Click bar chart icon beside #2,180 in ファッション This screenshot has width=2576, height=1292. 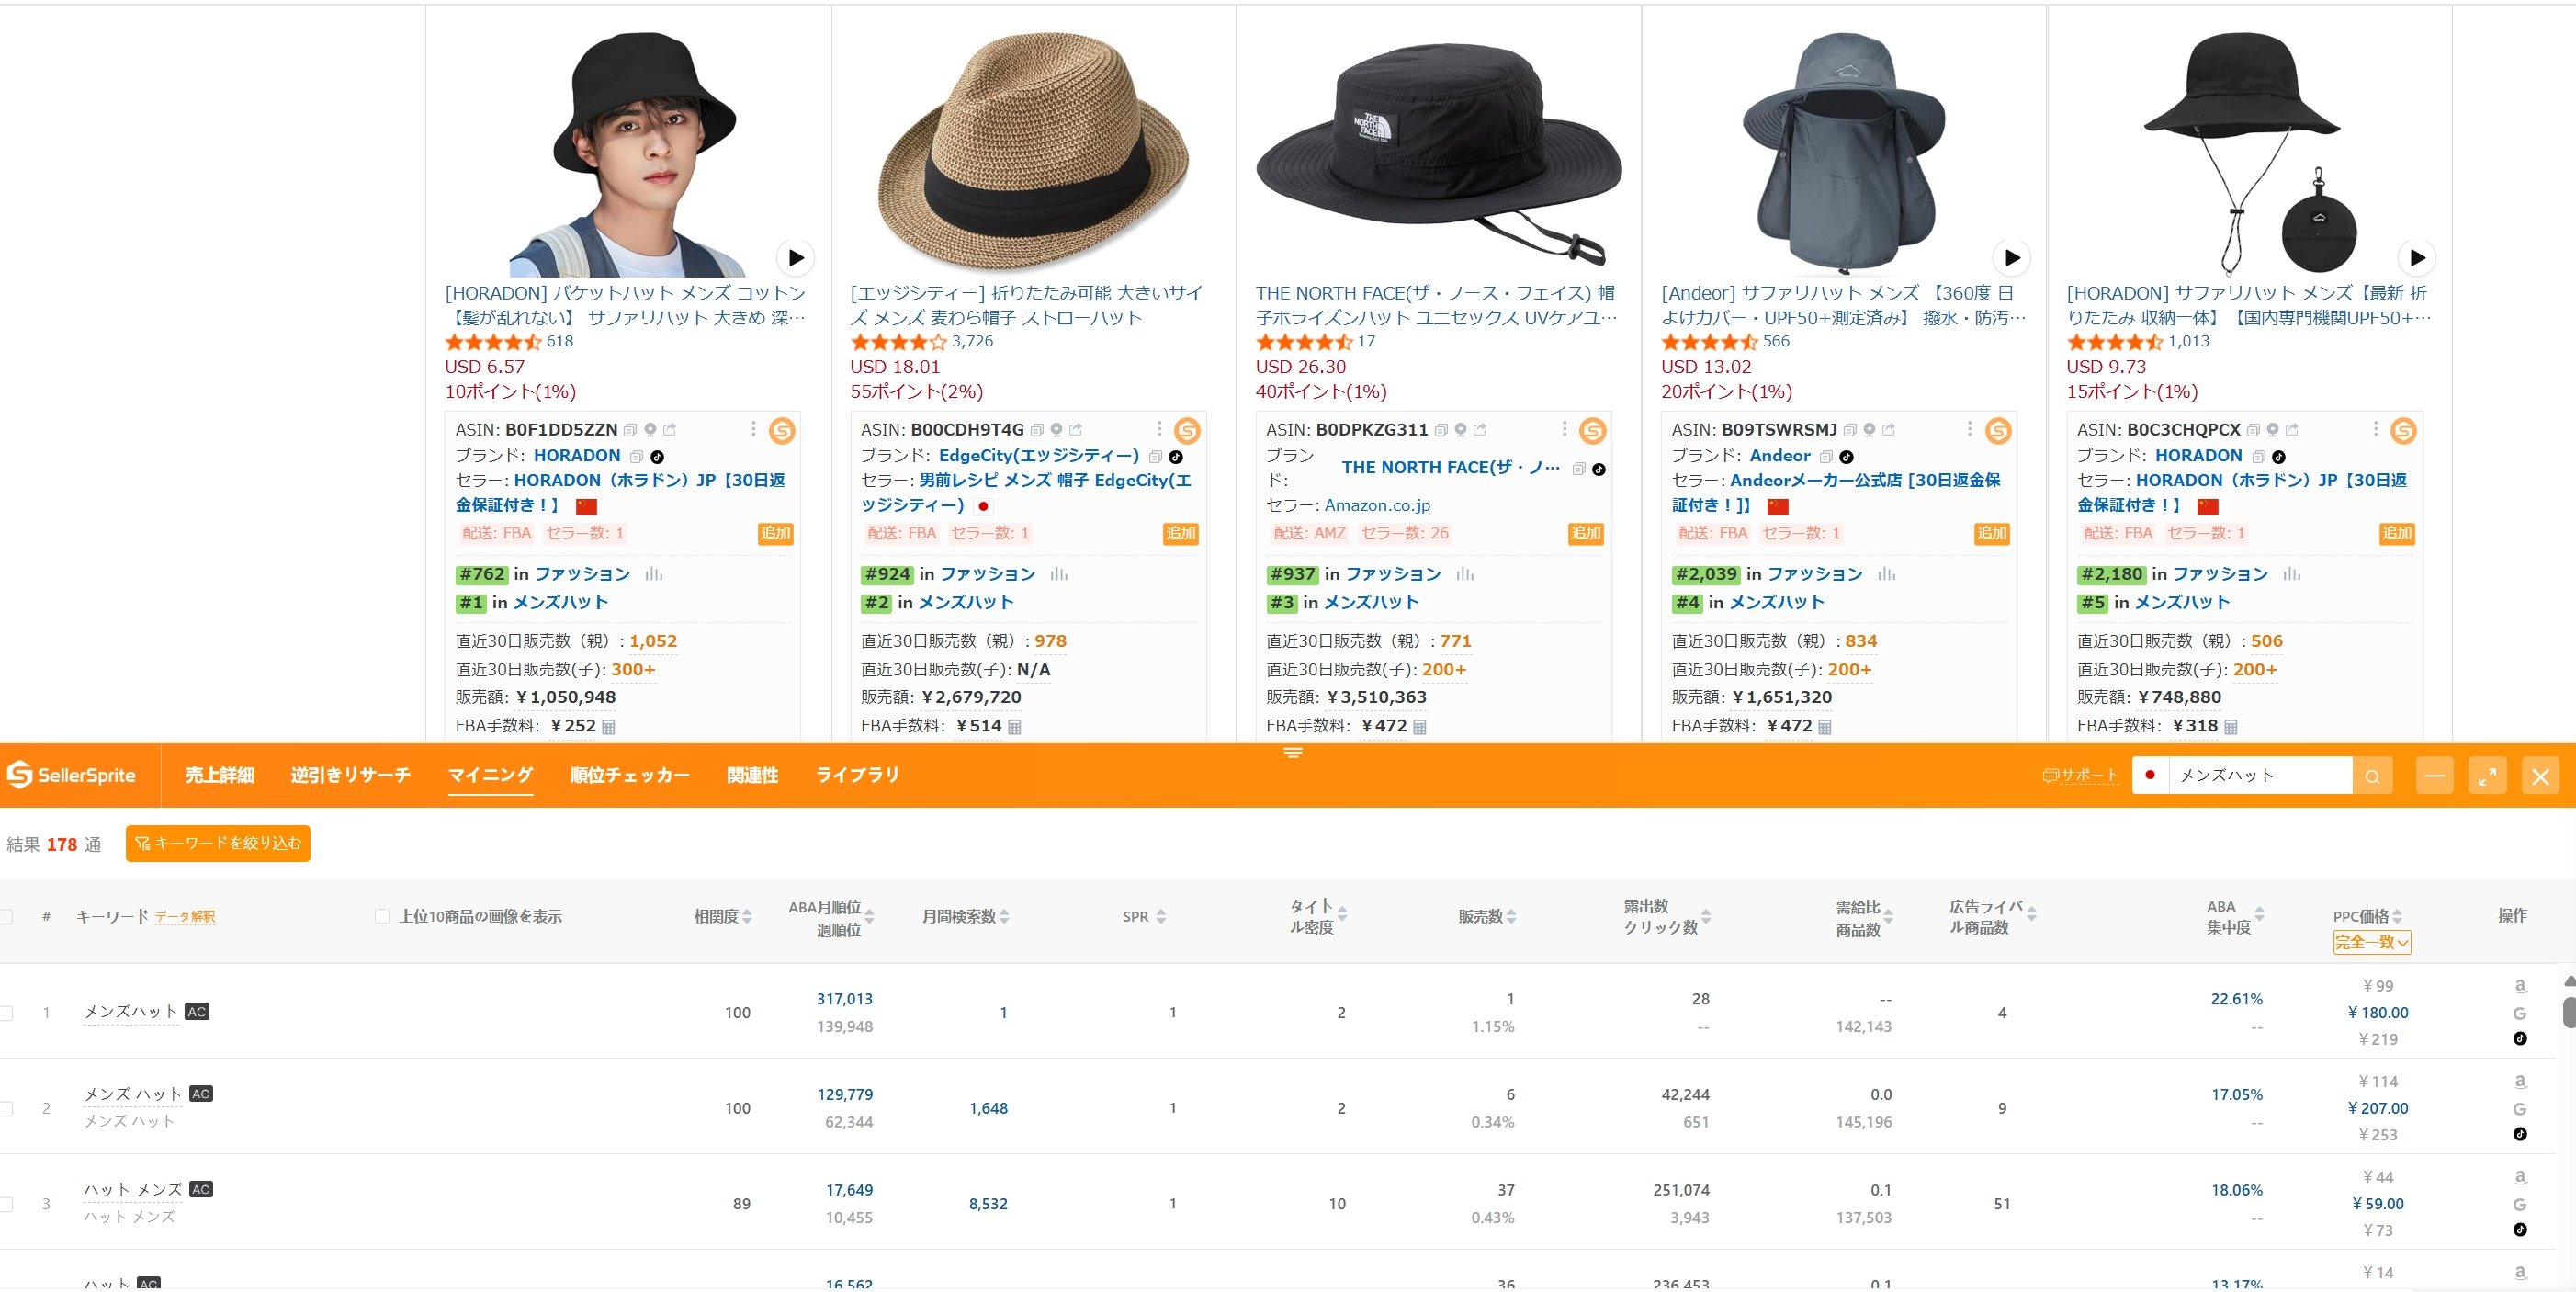pos(2292,574)
